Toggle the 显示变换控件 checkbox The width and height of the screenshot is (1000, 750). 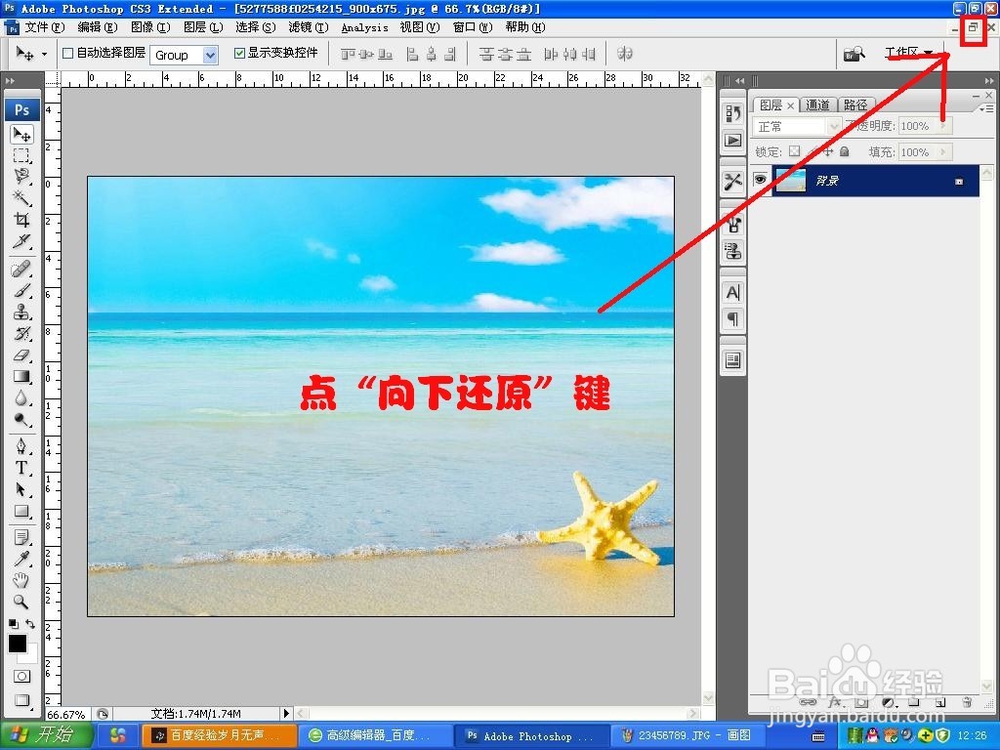[x=239, y=52]
